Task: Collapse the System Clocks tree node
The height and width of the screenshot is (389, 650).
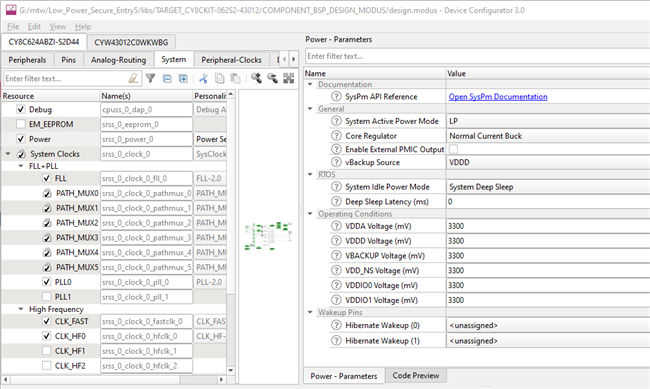Action: pyautogui.click(x=8, y=154)
